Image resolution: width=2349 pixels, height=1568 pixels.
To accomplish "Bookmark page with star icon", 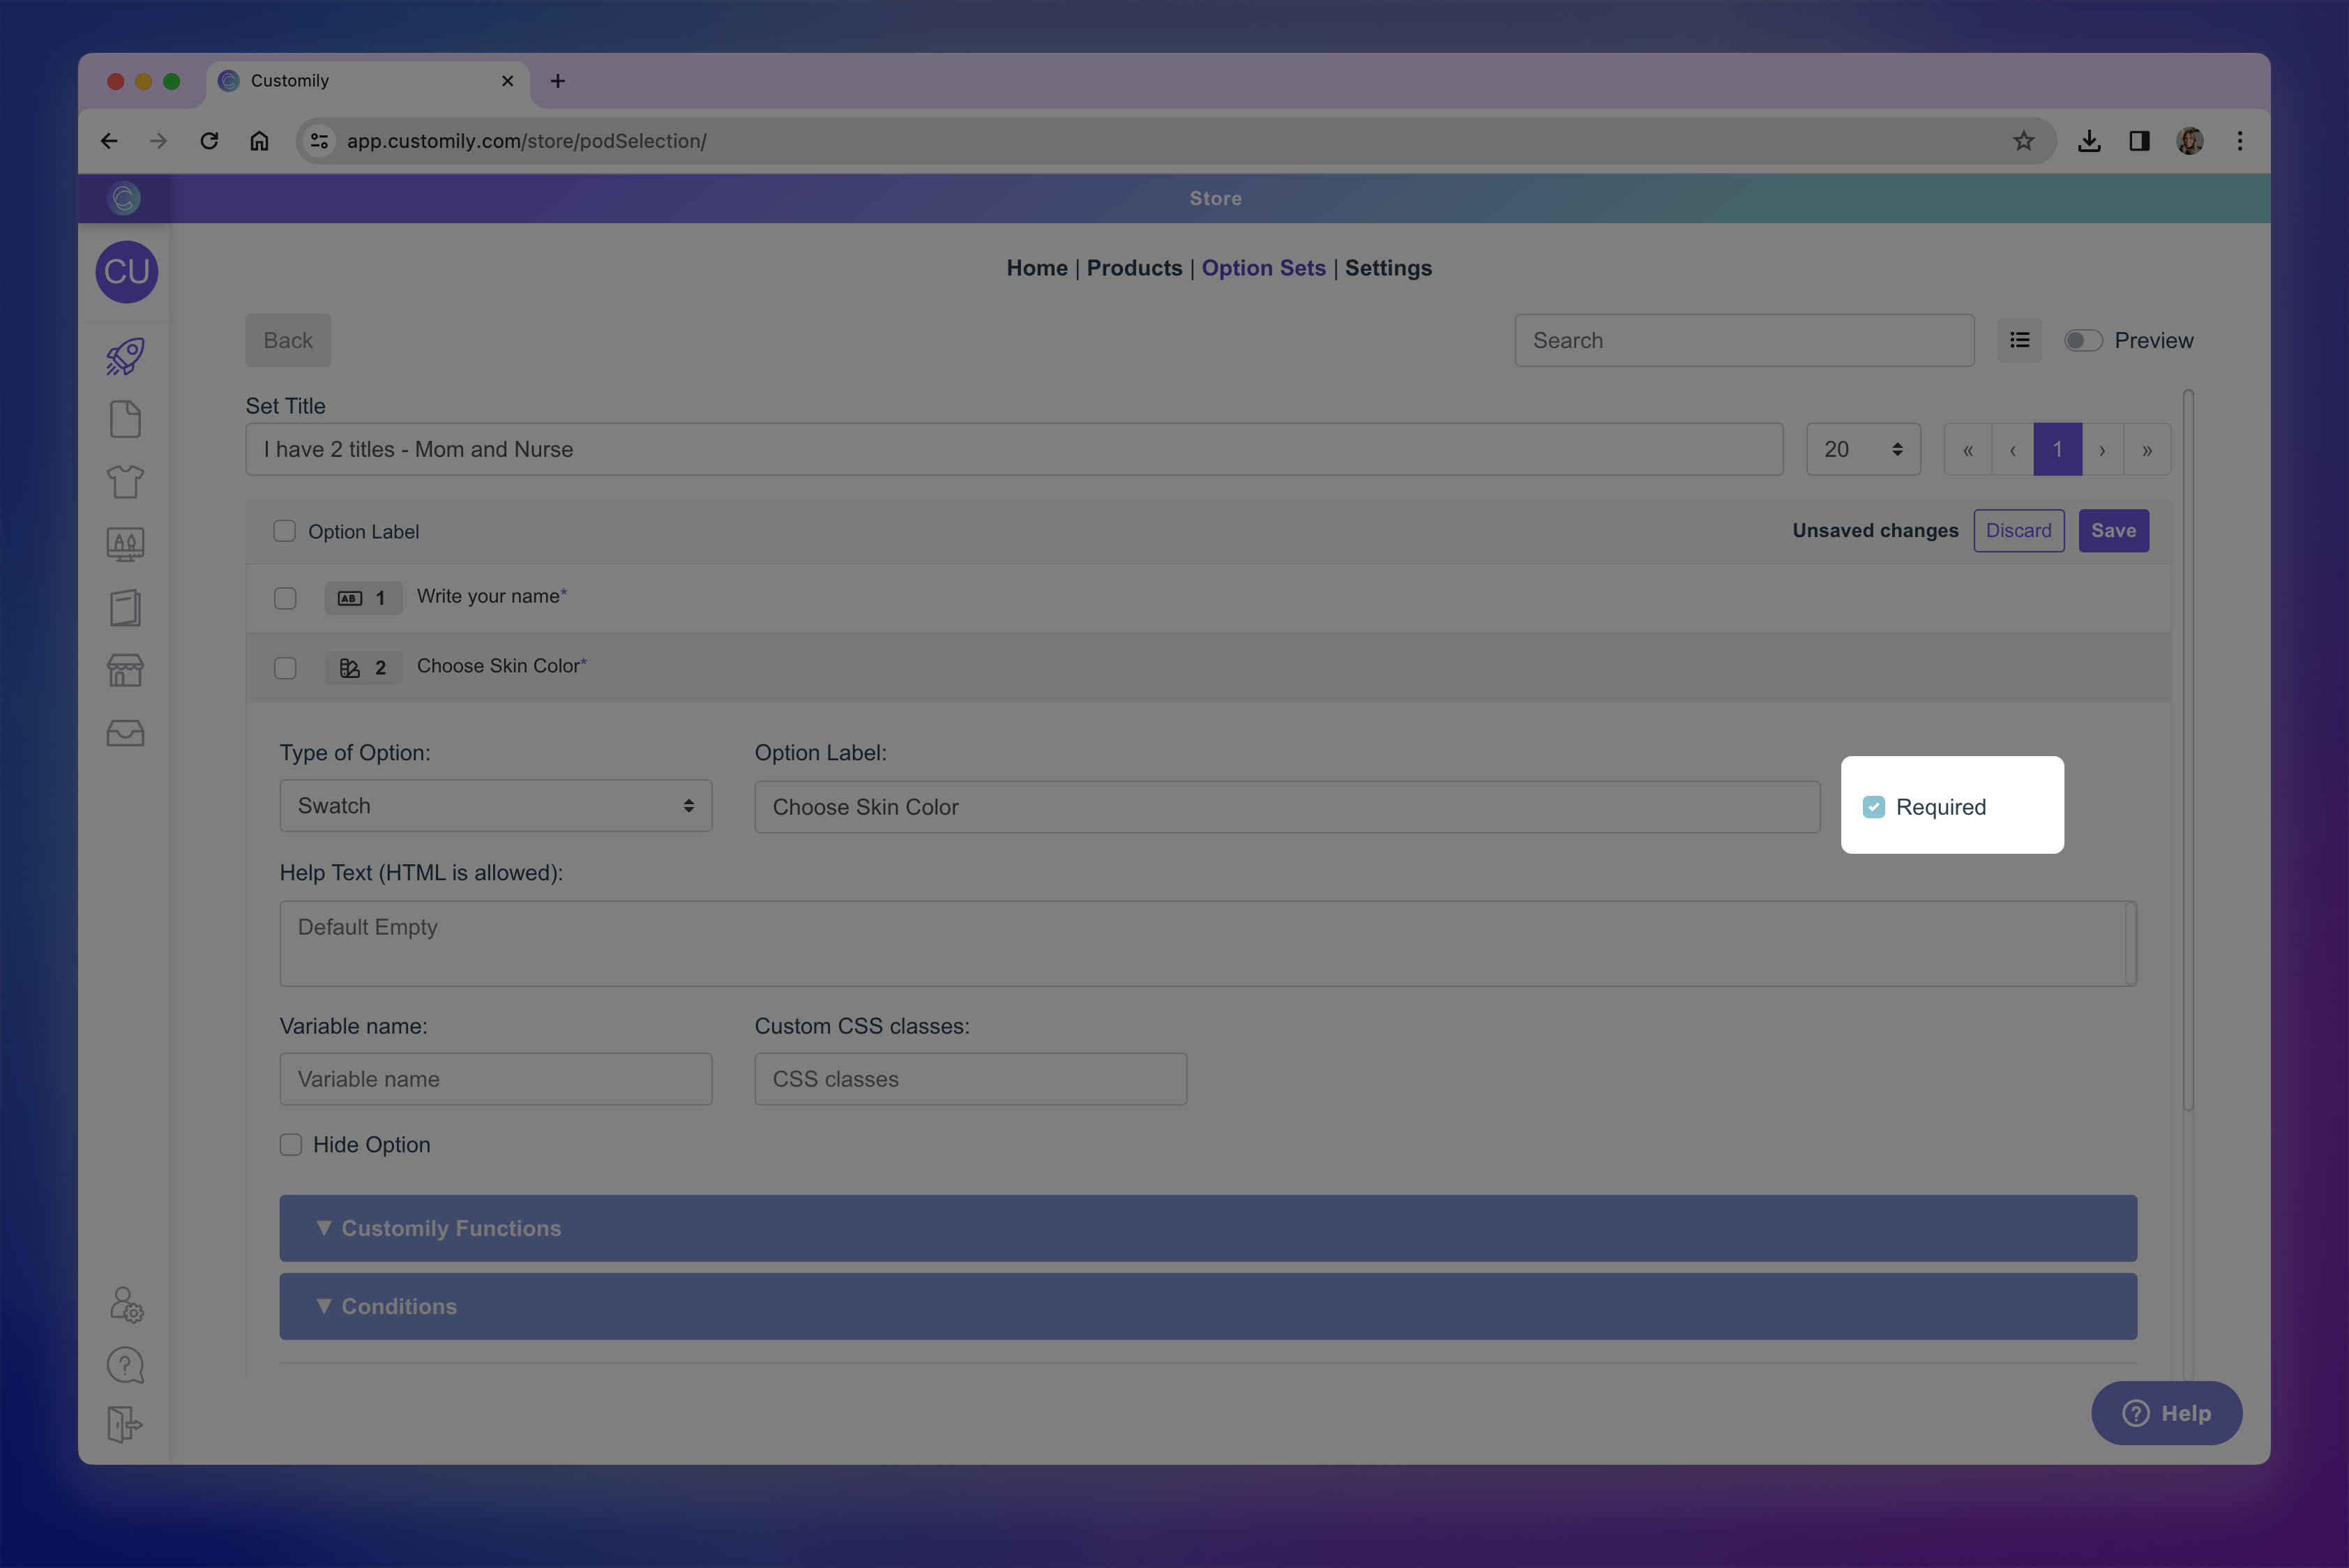I will pos(2023,141).
